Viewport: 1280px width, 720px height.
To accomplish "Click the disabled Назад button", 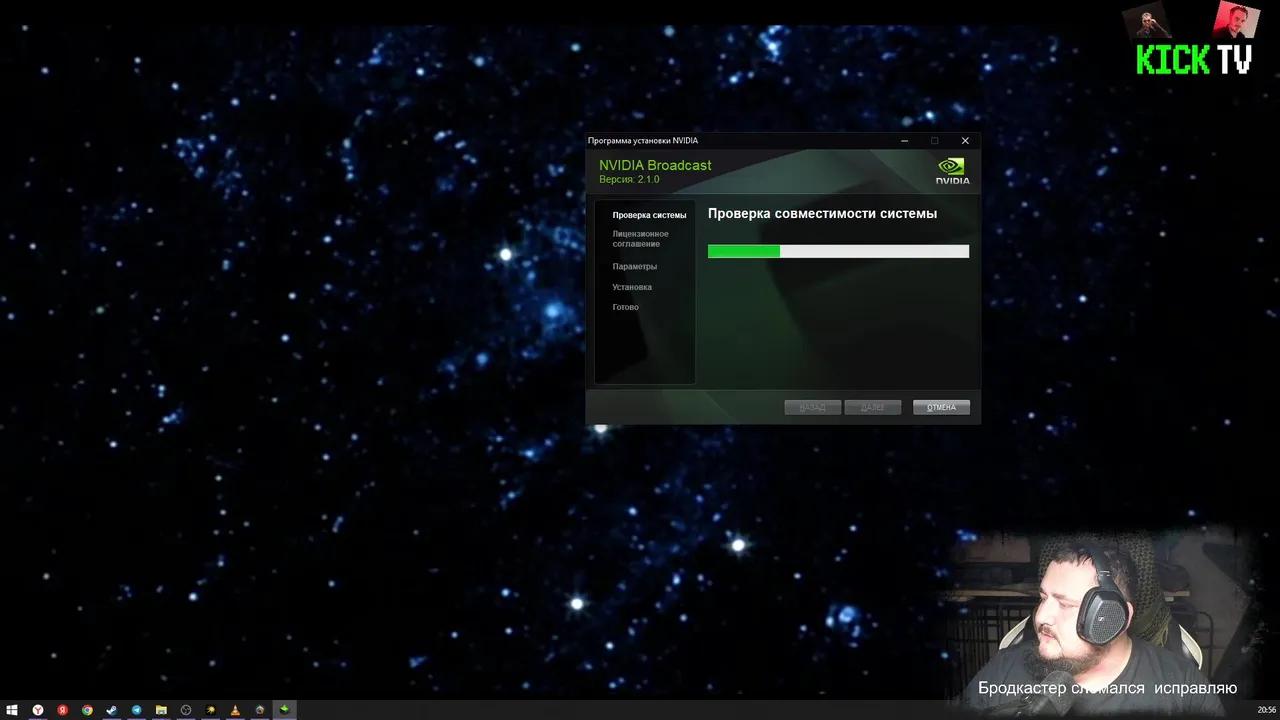I will 813,407.
